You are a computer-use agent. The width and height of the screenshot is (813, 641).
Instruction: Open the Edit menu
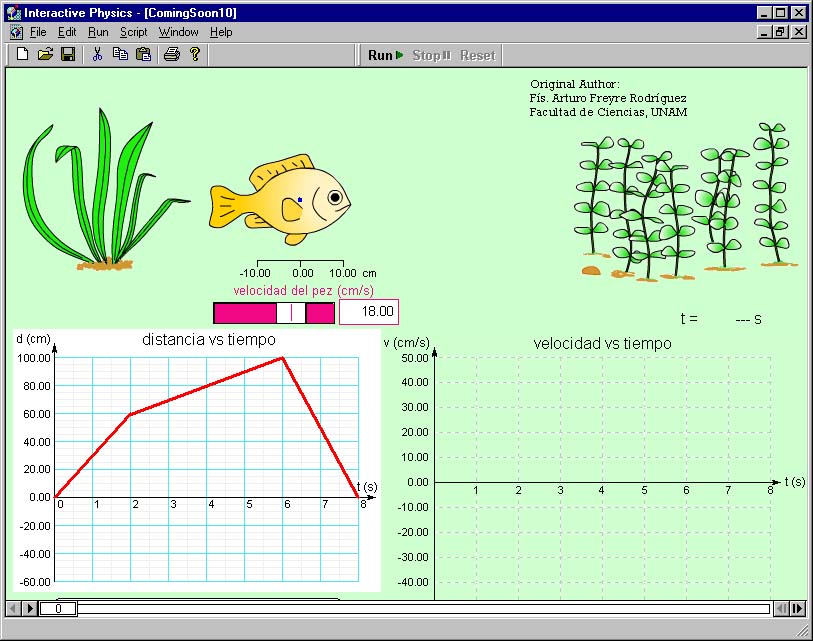tap(67, 32)
